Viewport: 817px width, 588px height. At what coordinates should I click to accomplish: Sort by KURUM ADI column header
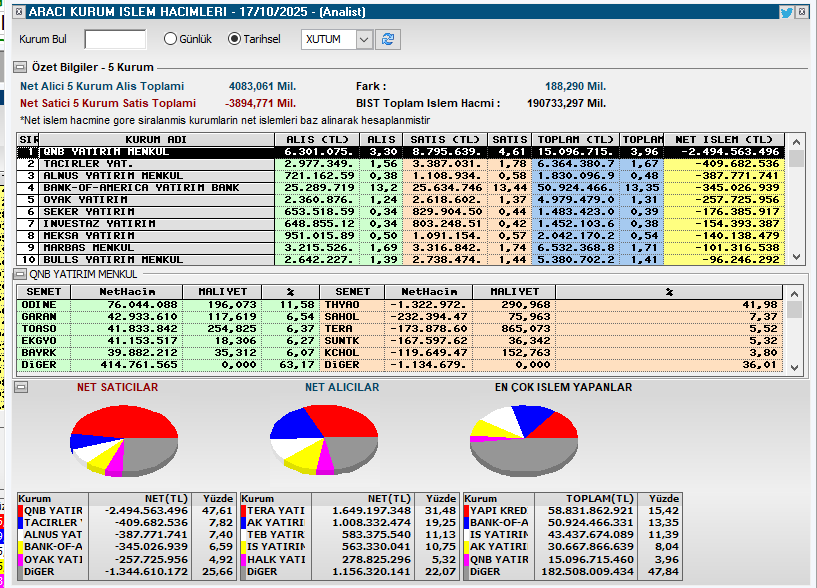tap(156, 139)
